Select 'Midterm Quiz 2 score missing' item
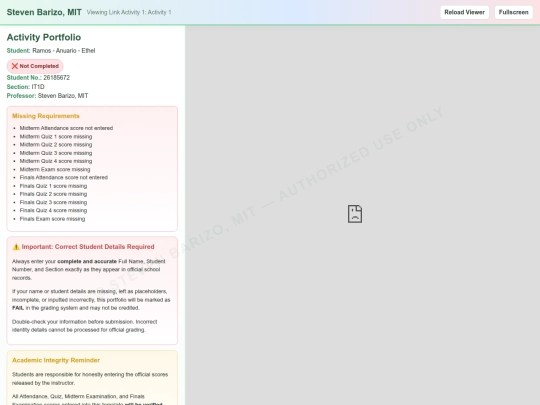Image resolution: width=540 pixels, height=405 pixels. coord(56,145)
